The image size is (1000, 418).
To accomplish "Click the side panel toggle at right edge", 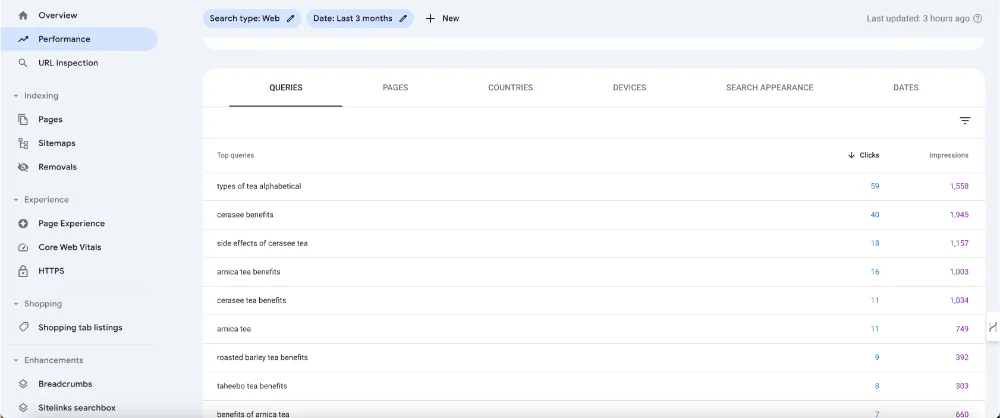I will pos(993,327).
